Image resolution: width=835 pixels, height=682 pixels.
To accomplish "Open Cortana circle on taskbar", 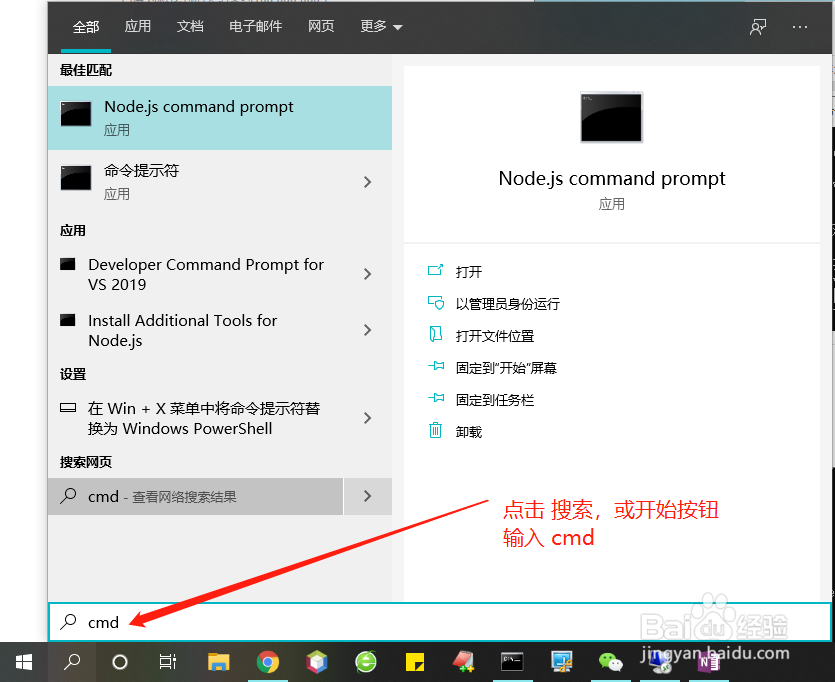I will [x=120, y=662].
